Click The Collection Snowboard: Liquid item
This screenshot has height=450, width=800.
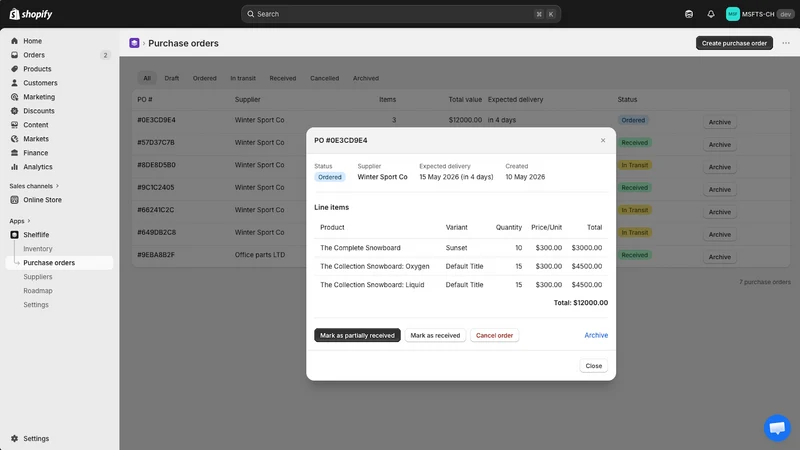(x=372, y=285)
